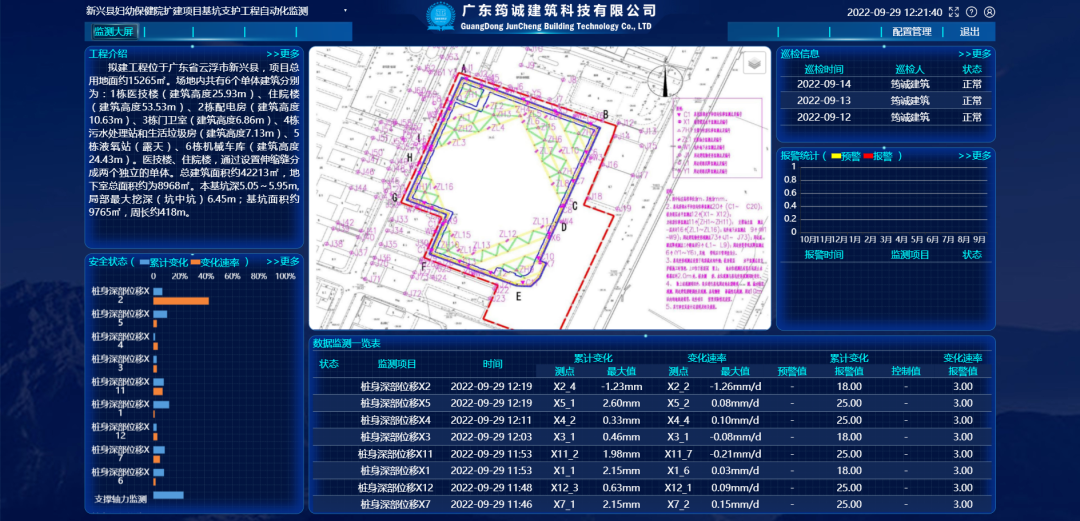
Task: Click the 报警时间 column header
Action: pyautogui.click(x=824, y=254)
